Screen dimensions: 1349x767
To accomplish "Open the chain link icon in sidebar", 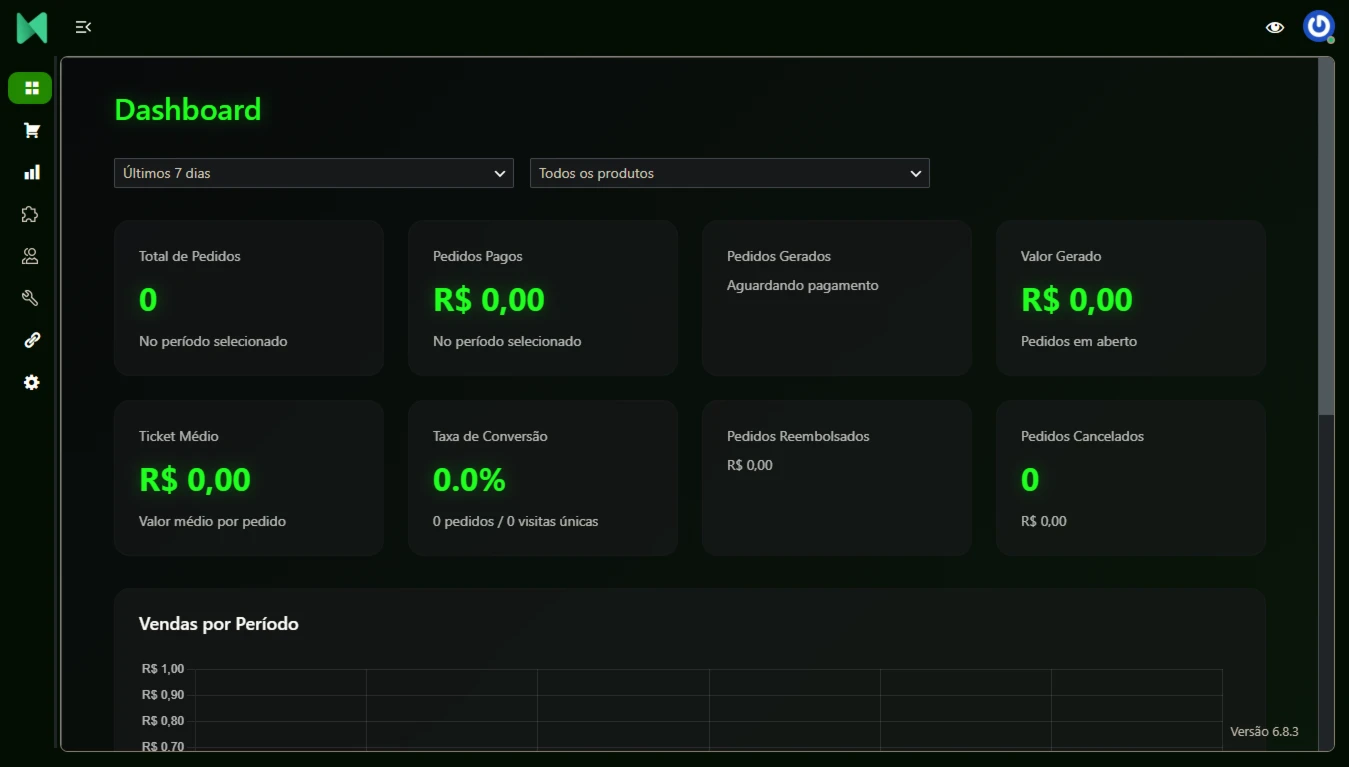I will click(31, 341).
